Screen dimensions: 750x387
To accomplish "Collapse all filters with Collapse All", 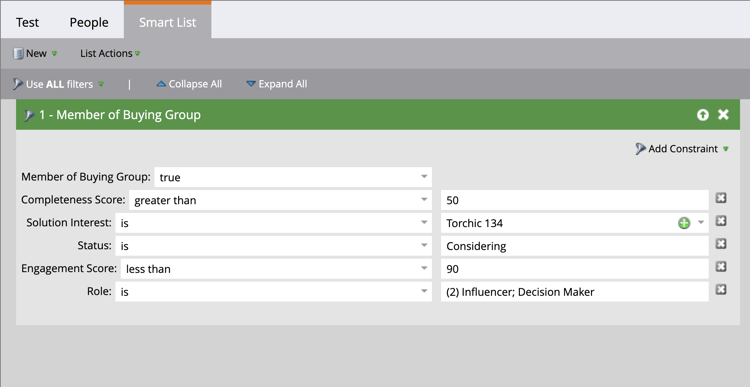I will point(189,84).
